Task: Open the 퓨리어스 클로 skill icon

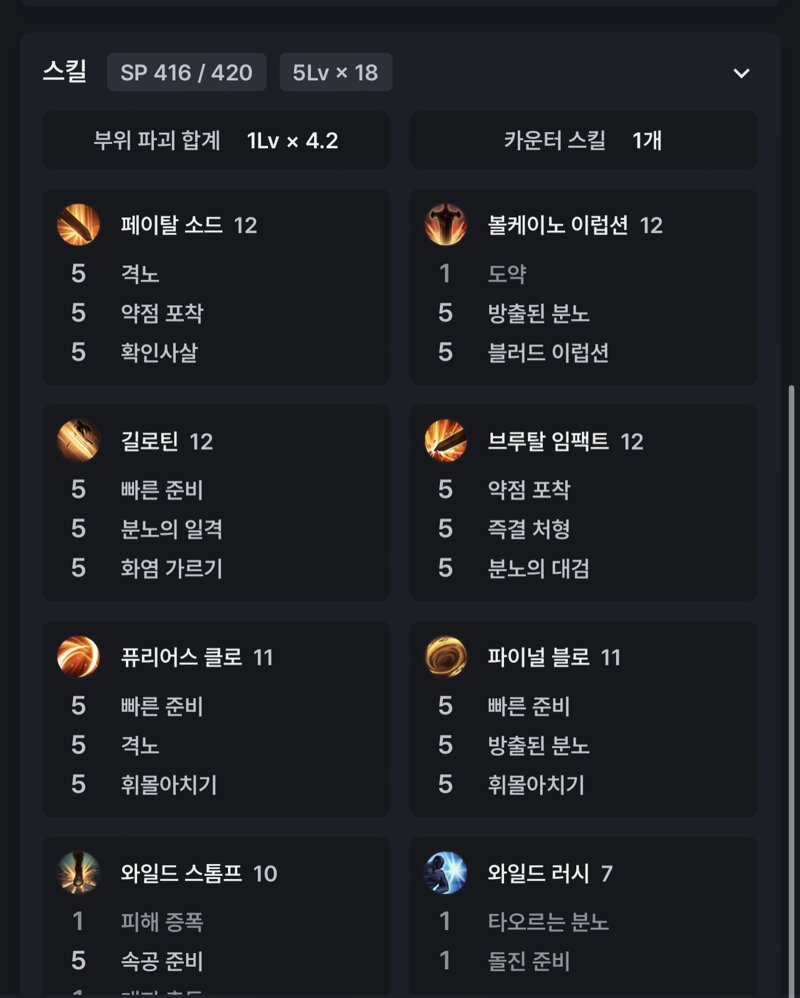Action: pos(78,656)
